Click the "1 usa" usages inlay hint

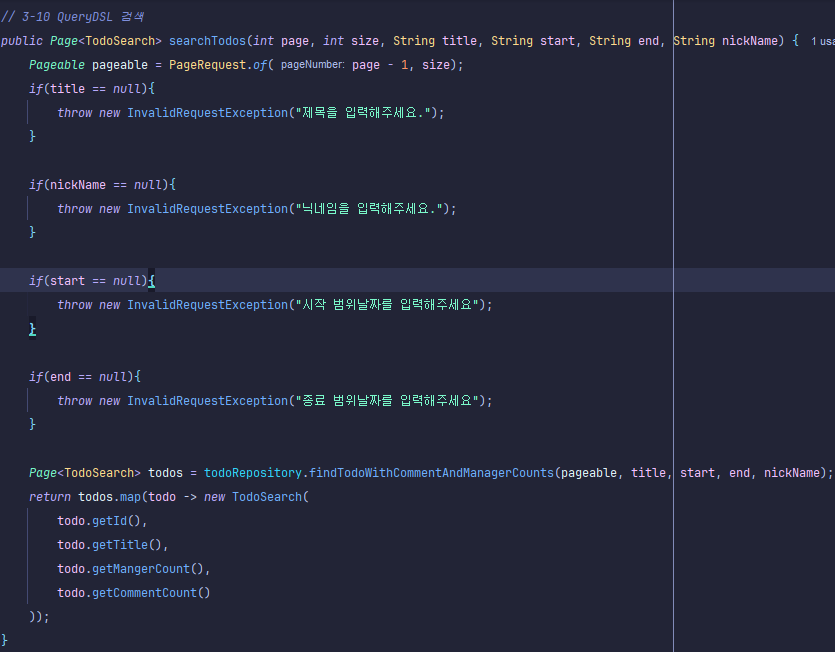tap(823, 41)
